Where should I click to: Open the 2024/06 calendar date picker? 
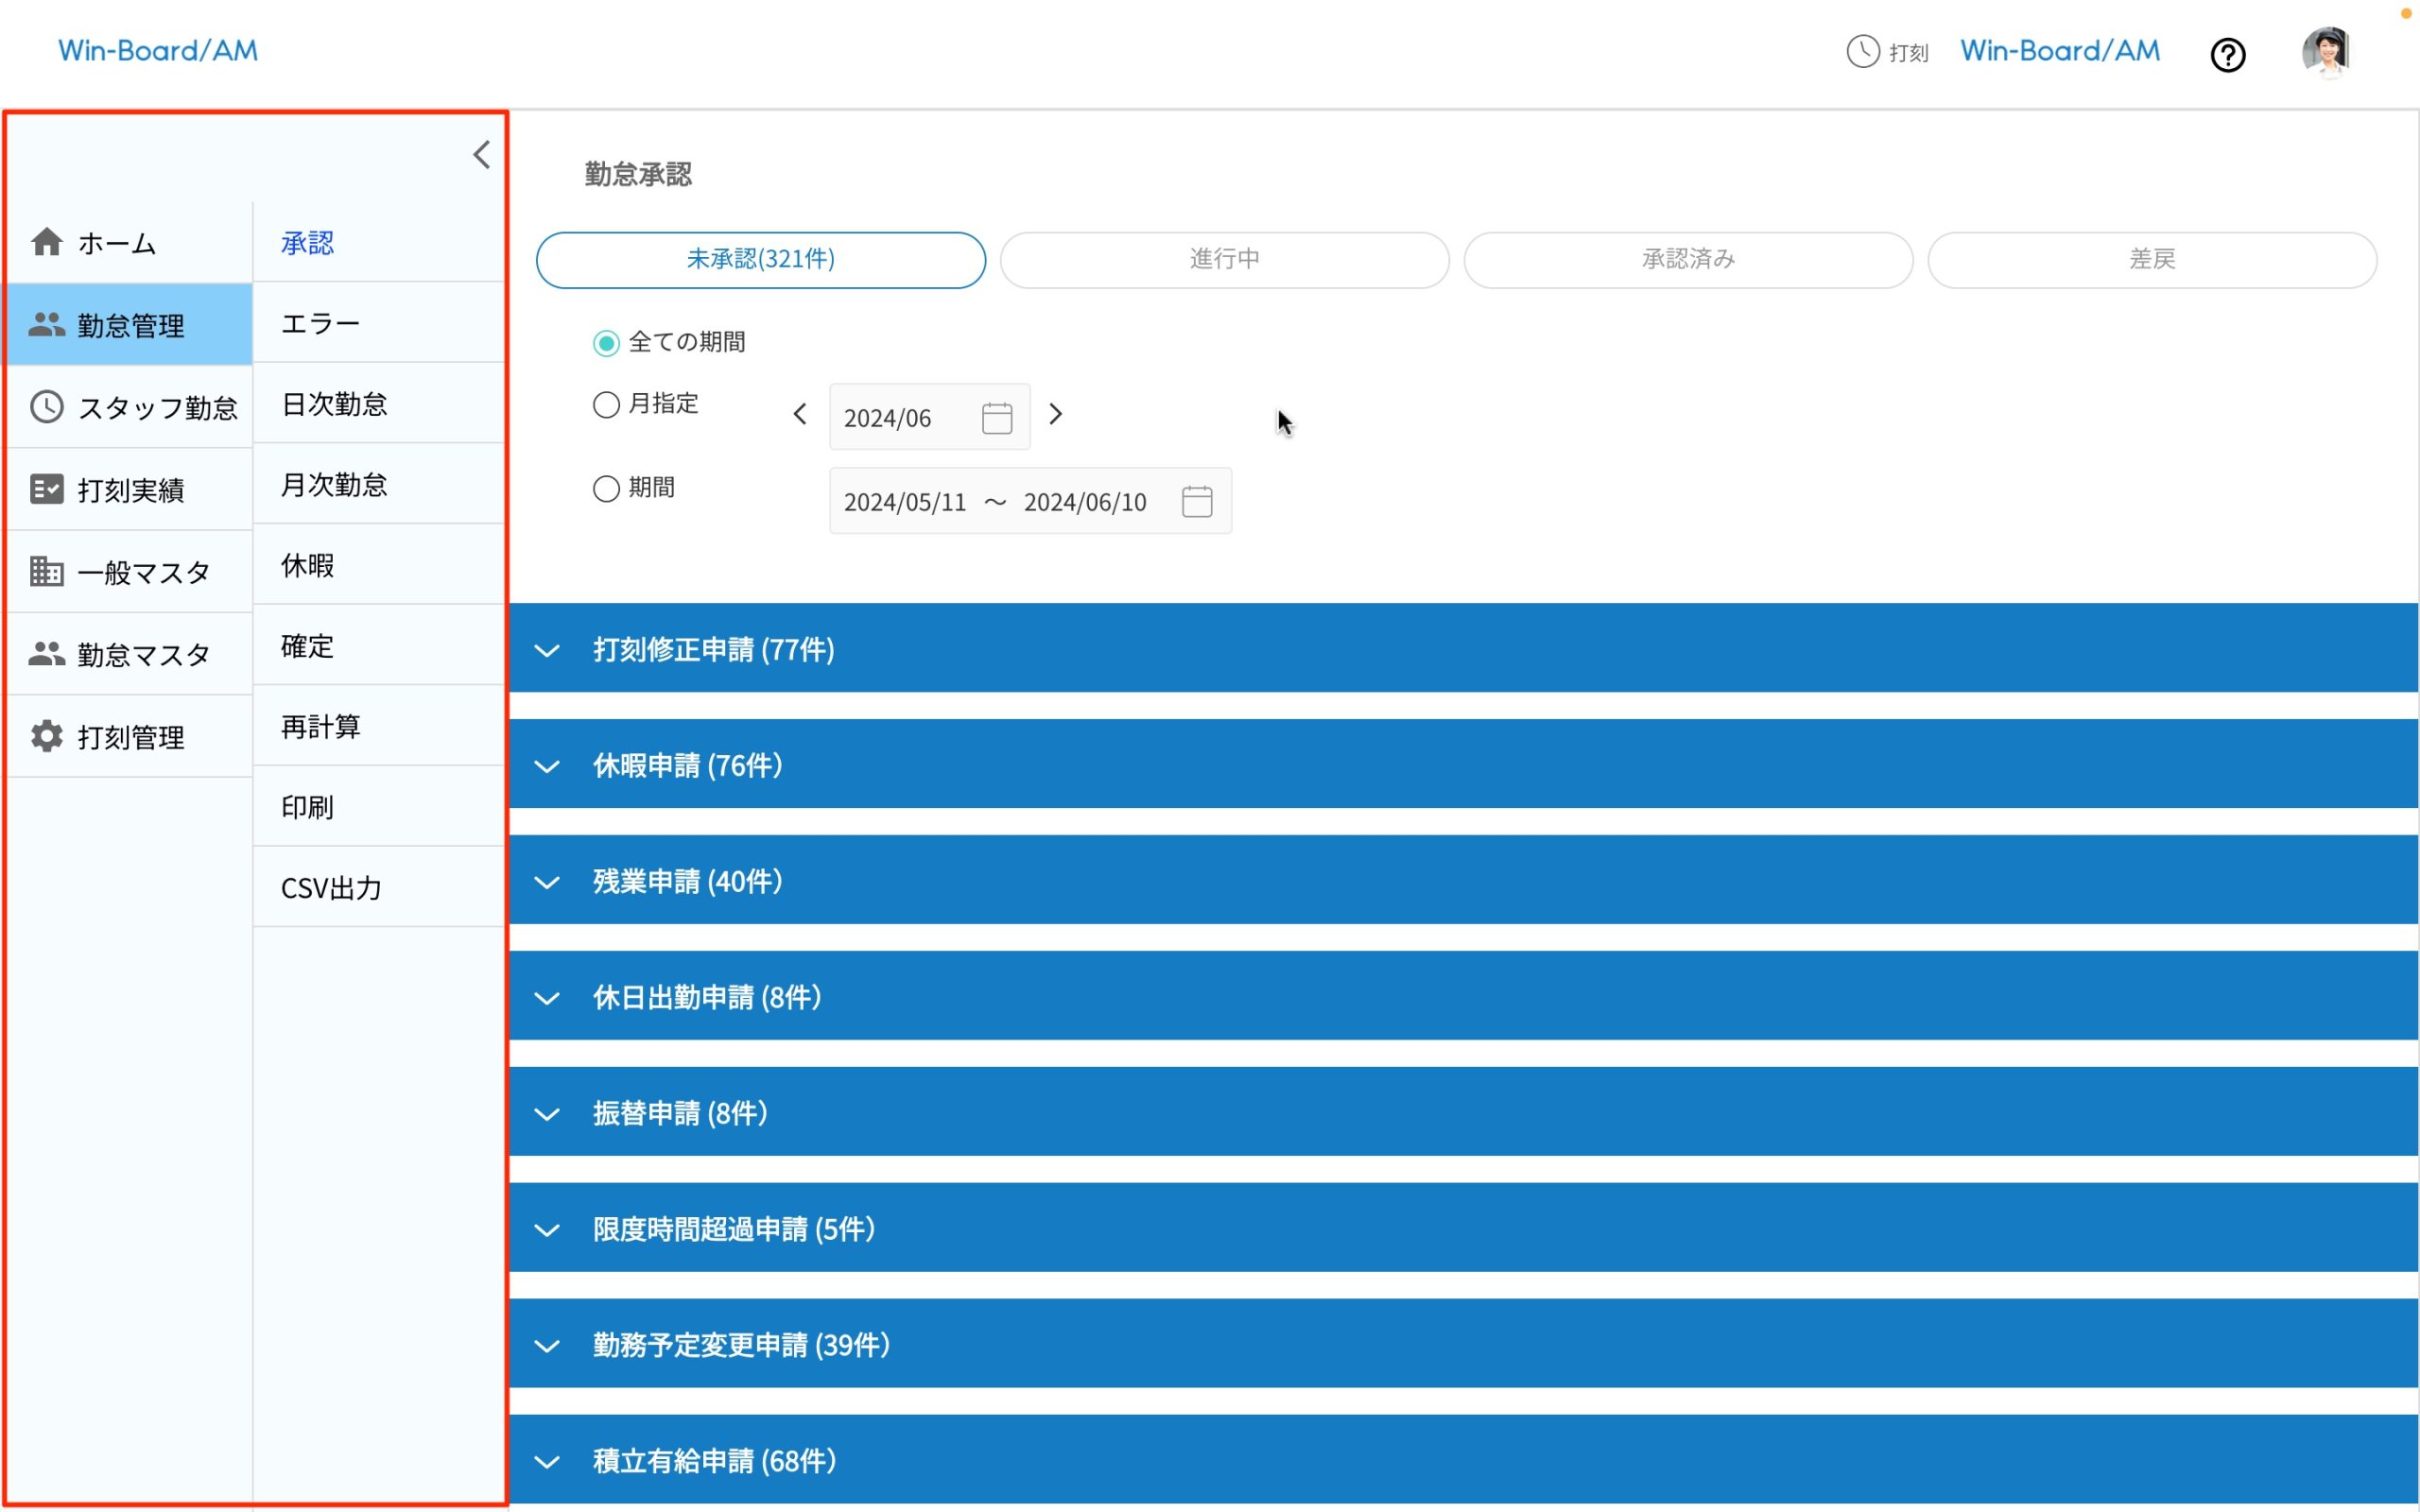click(x=997, y=416)
